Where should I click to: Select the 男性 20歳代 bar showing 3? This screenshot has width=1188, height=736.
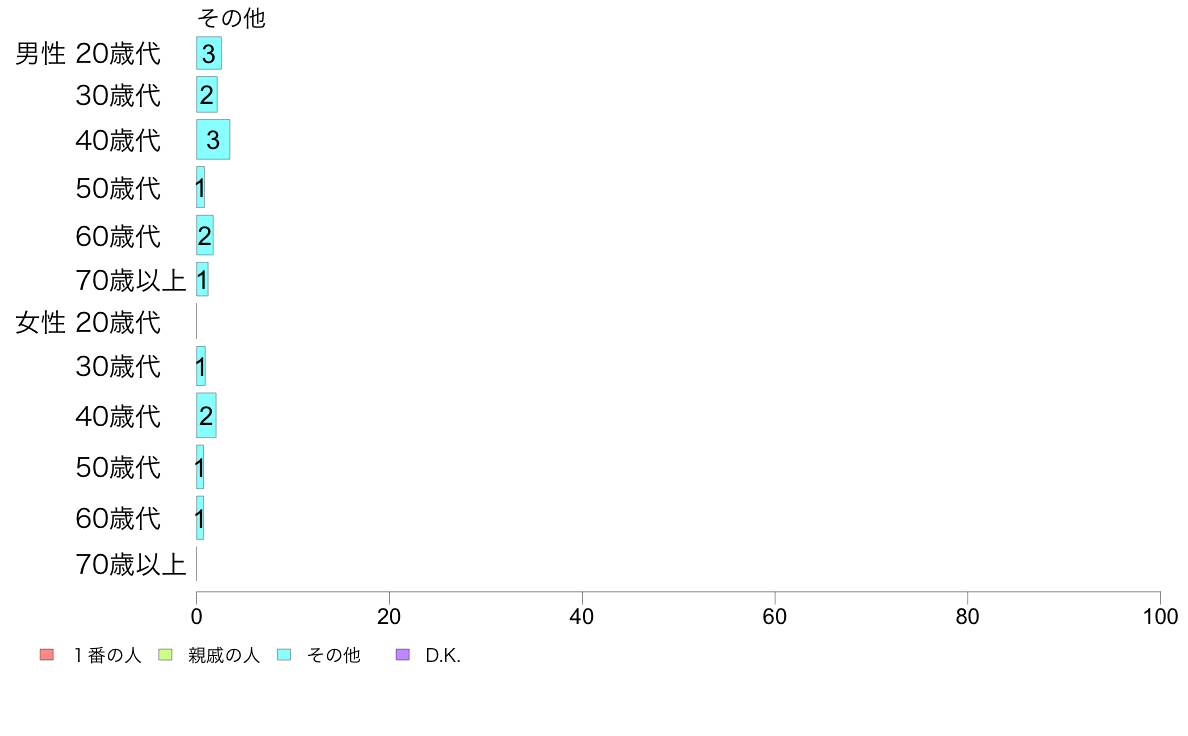coord(209,53)
